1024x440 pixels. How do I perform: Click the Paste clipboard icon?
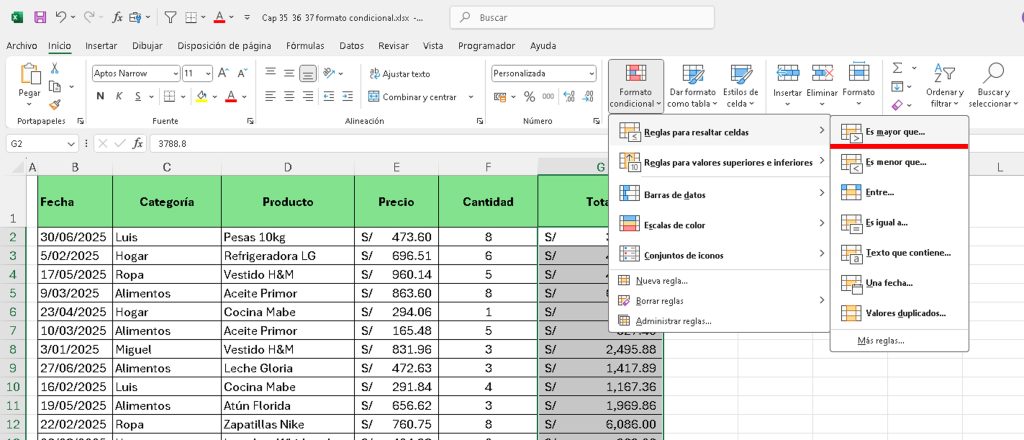[x=29, y=74]
